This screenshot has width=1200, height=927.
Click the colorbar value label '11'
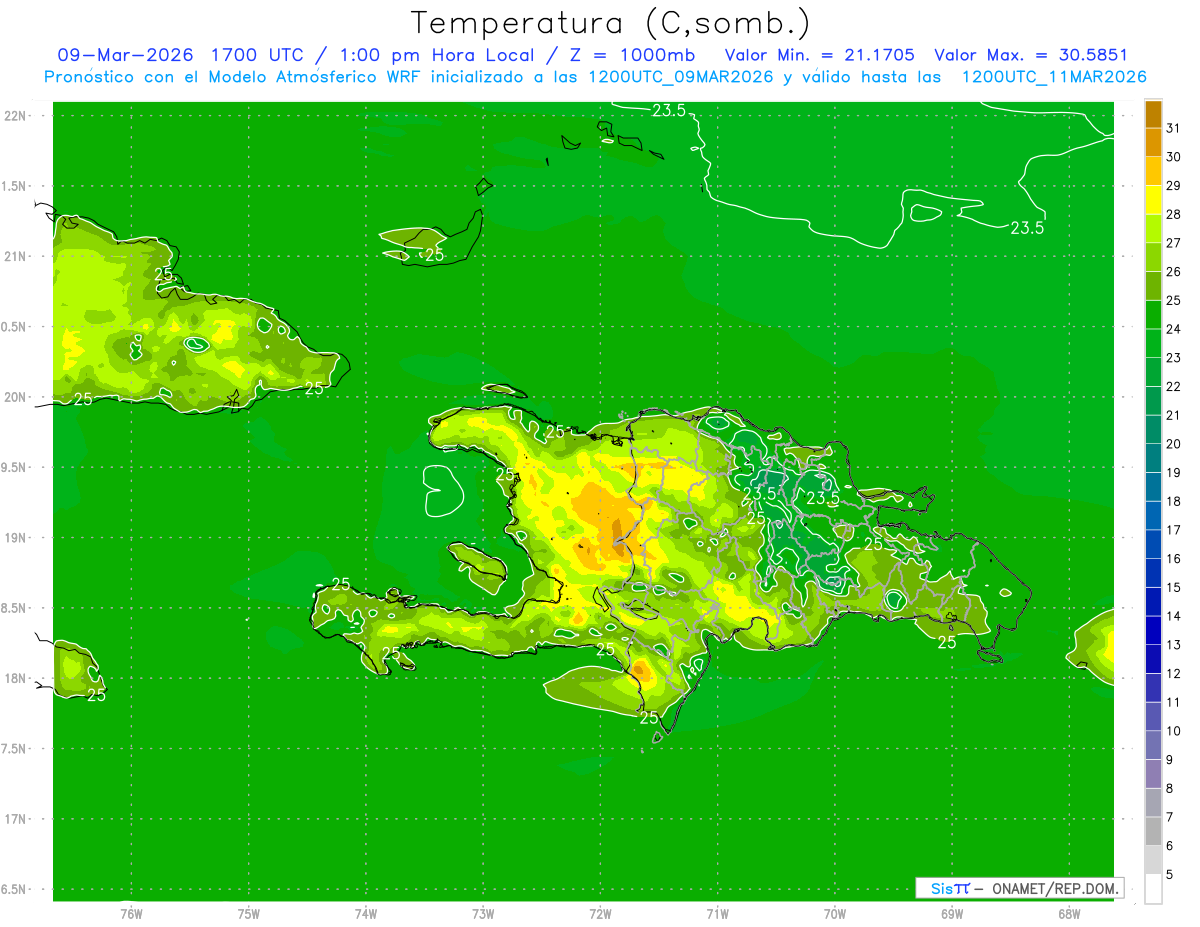(1174, 703)
